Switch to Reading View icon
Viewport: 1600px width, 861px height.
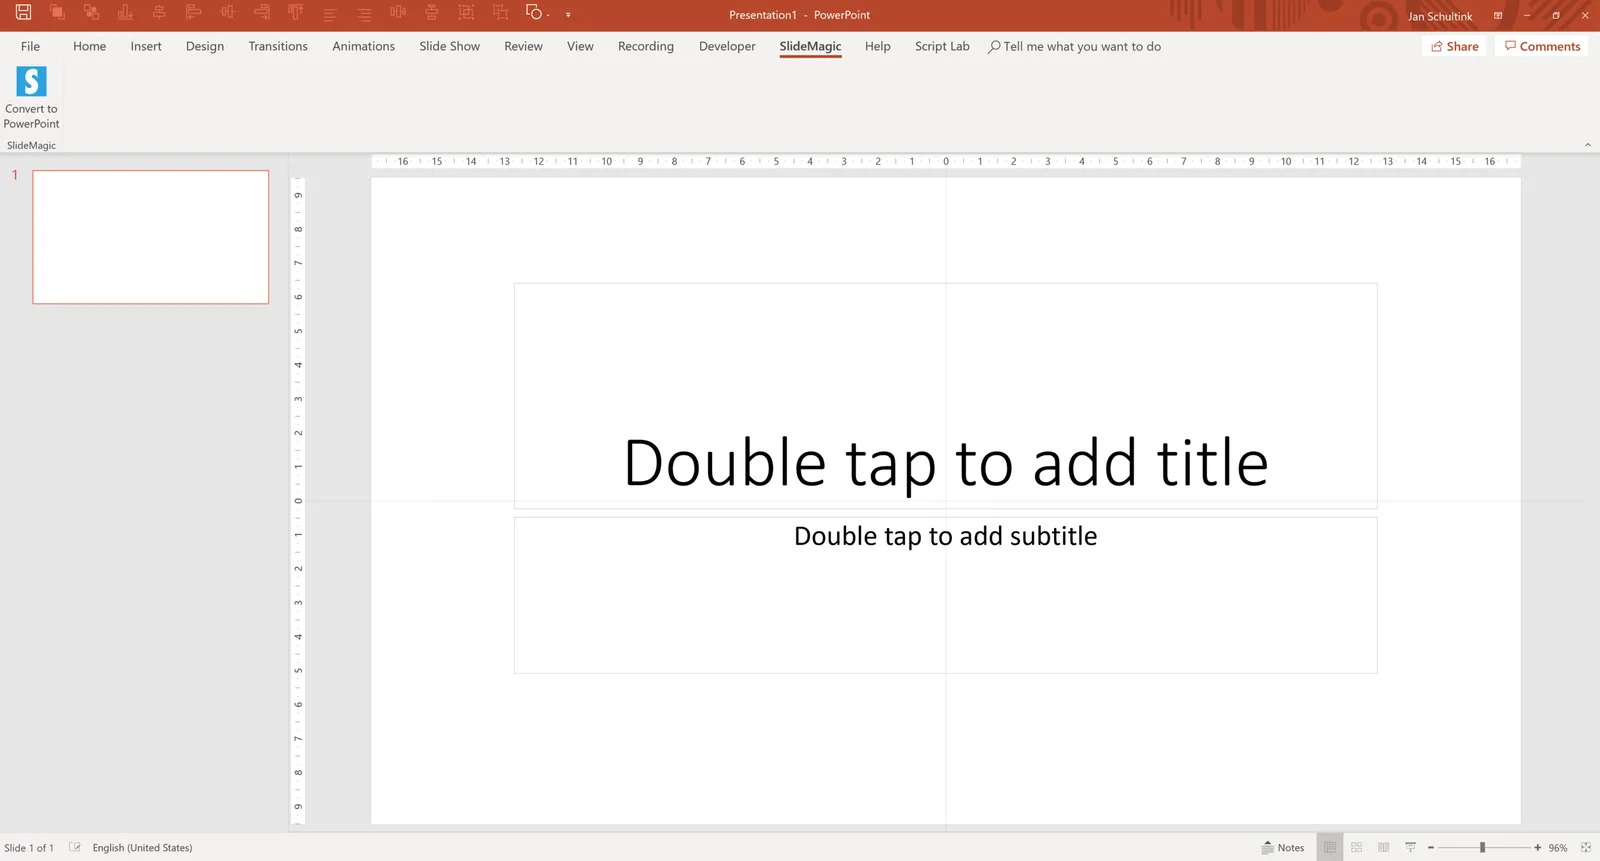[1384, 847]
